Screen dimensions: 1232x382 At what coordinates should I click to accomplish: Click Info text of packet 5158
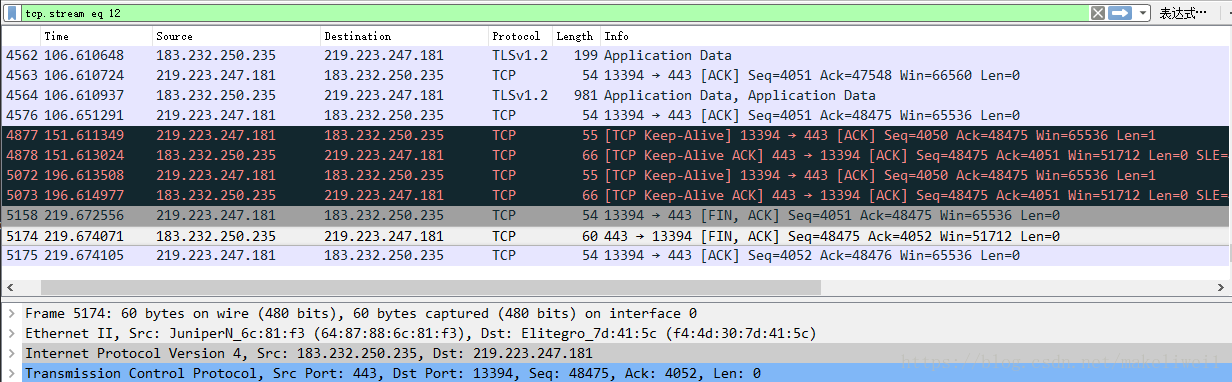(832, 216)
